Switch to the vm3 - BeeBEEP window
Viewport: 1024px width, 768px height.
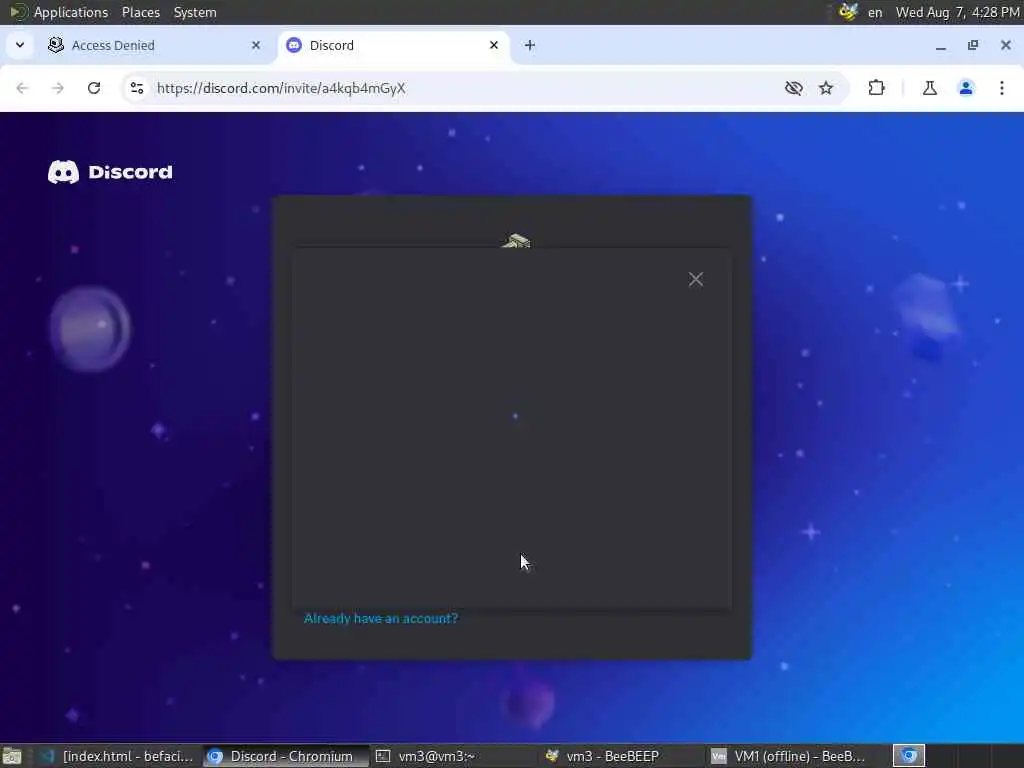[622, 756]
